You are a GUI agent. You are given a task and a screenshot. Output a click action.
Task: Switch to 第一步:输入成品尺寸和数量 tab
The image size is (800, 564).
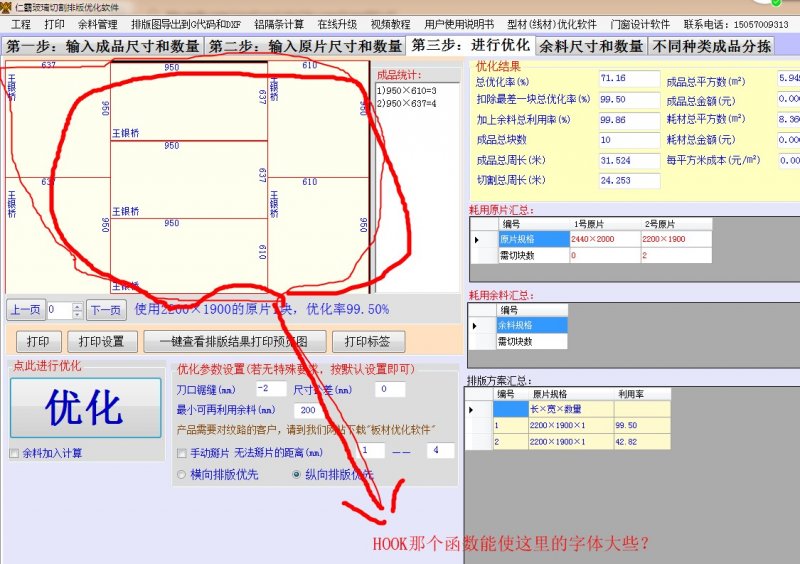tap(103, 46)
